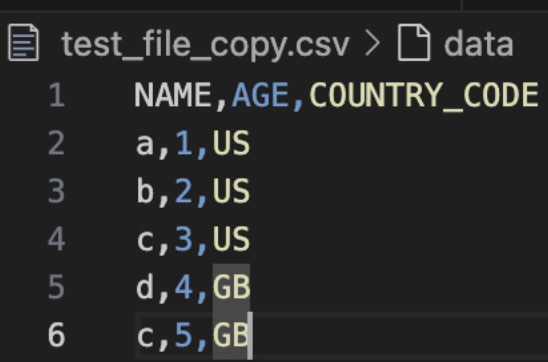Click the age value 4 on line 5
The image size is (548, 362).
pyautogui.click(x=184, y=287)
